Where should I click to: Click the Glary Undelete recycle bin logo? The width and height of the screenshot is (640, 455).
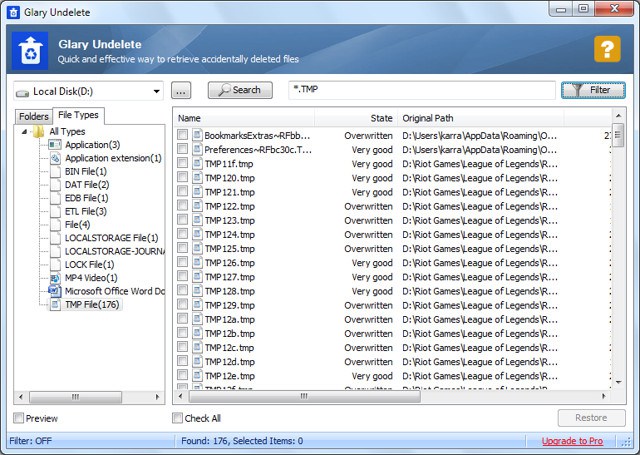point(30,51)
